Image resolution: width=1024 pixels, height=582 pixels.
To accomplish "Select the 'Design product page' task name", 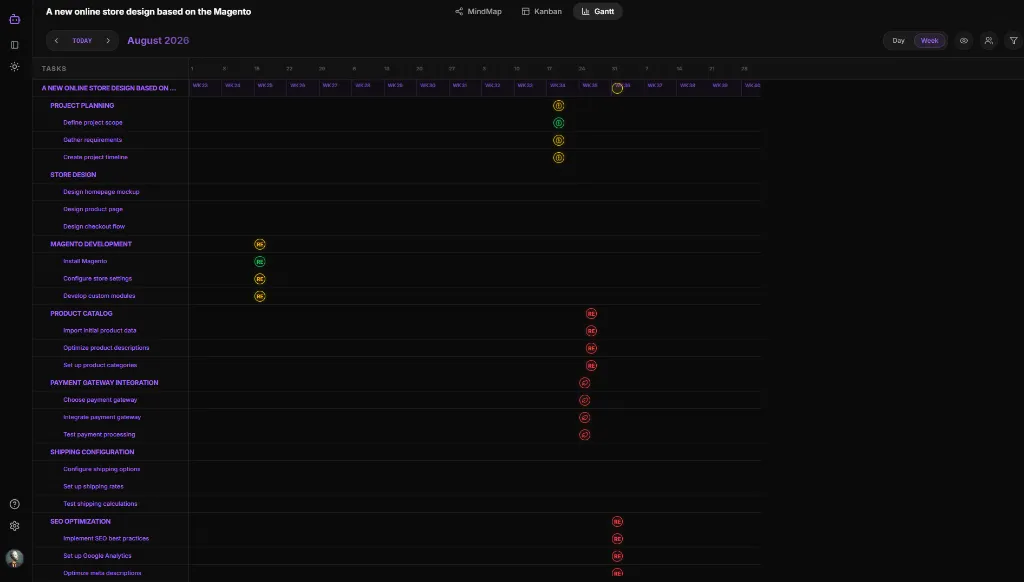I will [x=93, y=209].
